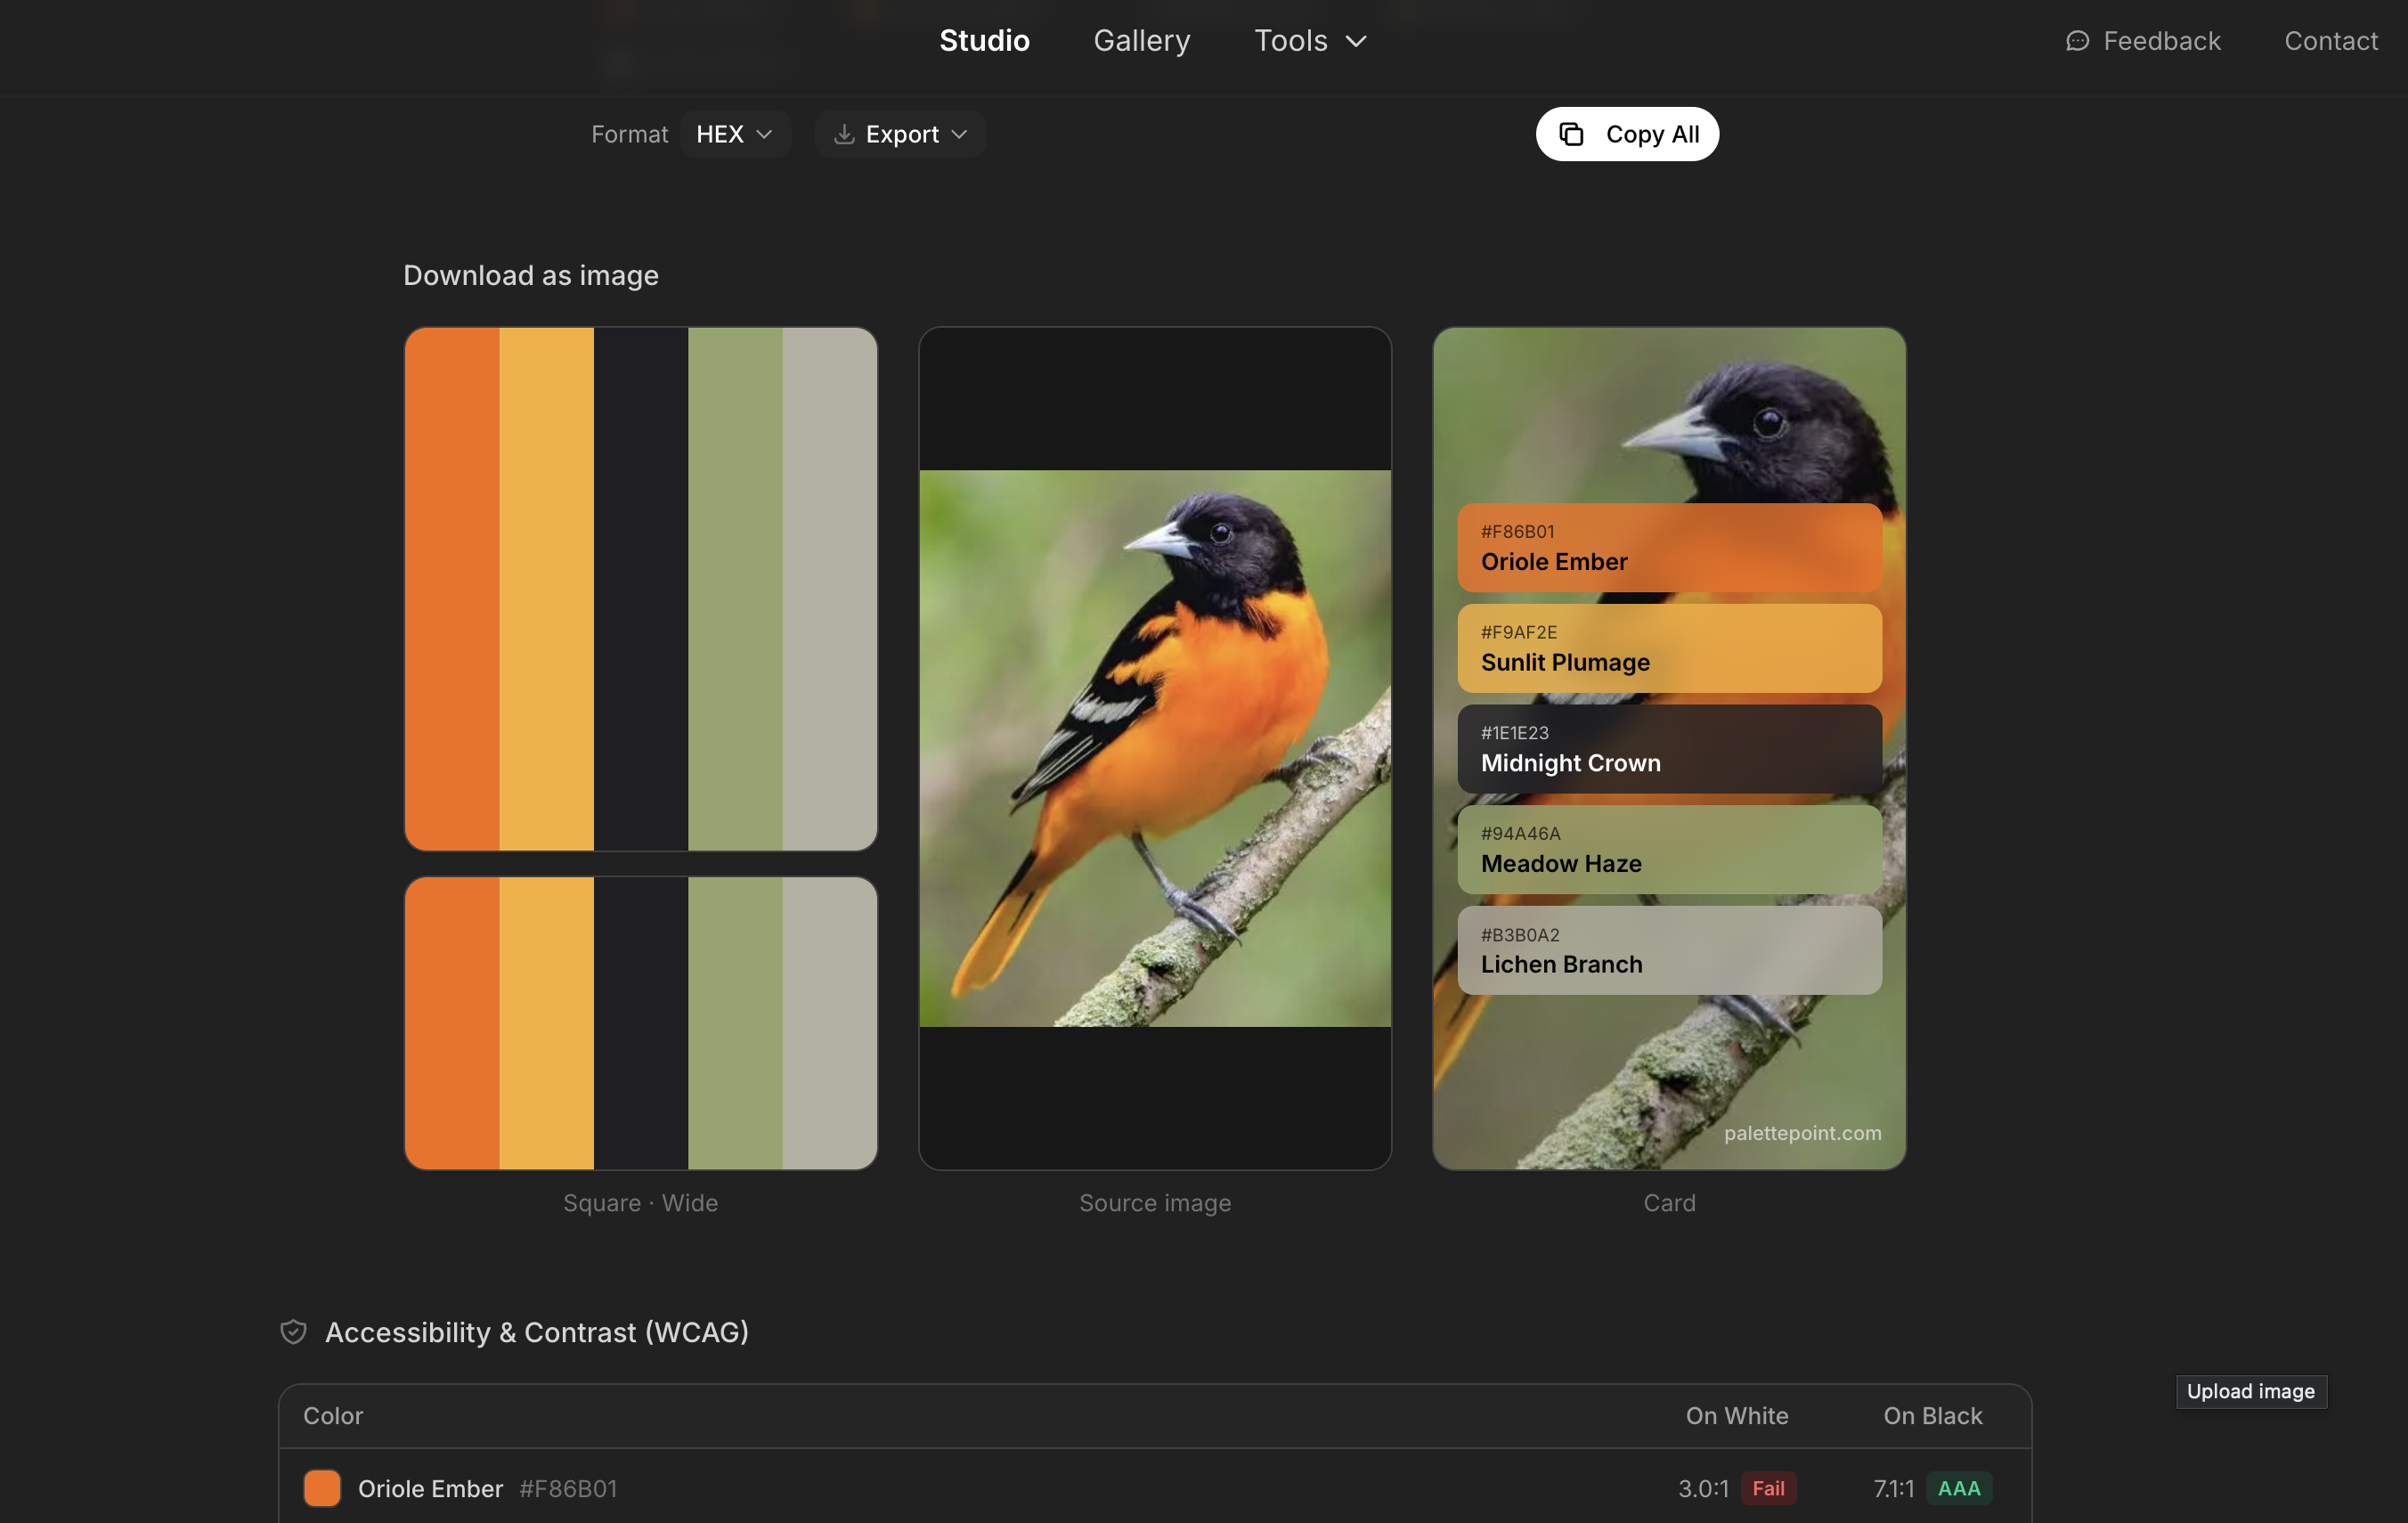Expand the Tools menu
This screenshot has height=1523, width=2408.
tap(1310, 41)
